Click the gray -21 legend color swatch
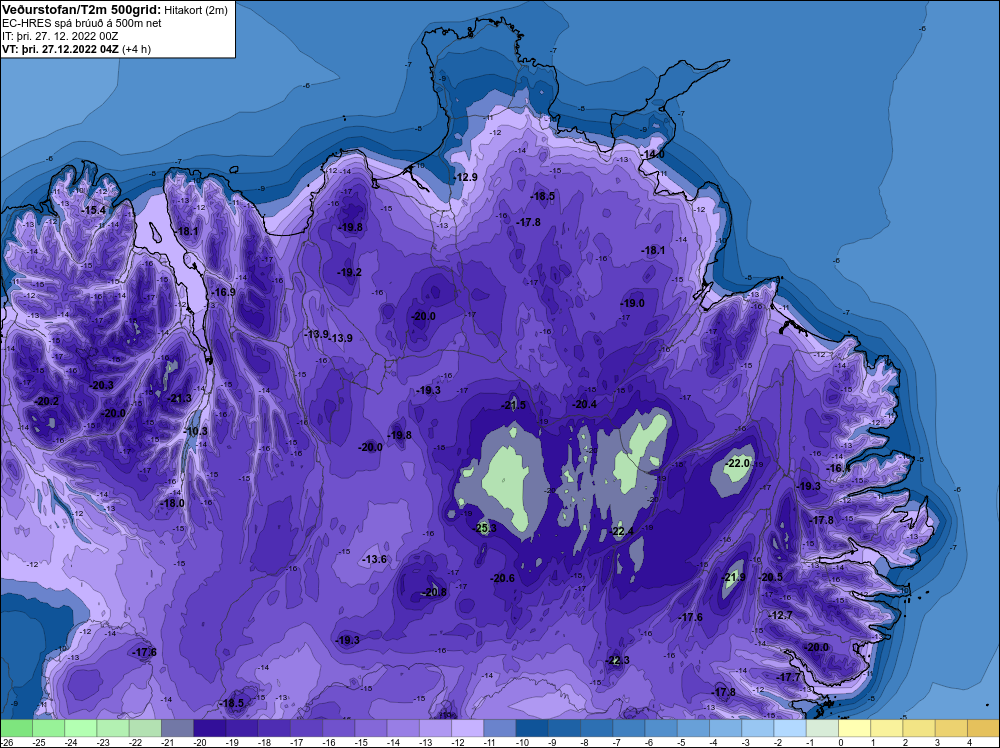 (x=177, y=728)
